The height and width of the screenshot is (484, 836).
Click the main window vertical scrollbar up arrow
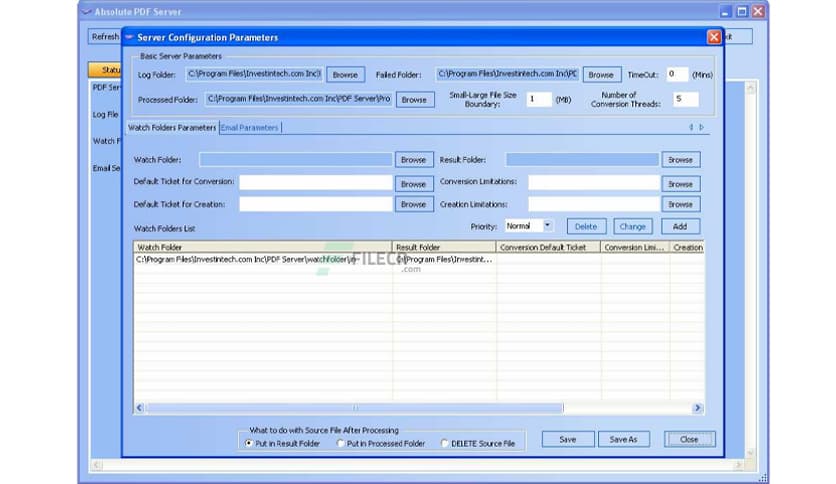coord(751,88)
